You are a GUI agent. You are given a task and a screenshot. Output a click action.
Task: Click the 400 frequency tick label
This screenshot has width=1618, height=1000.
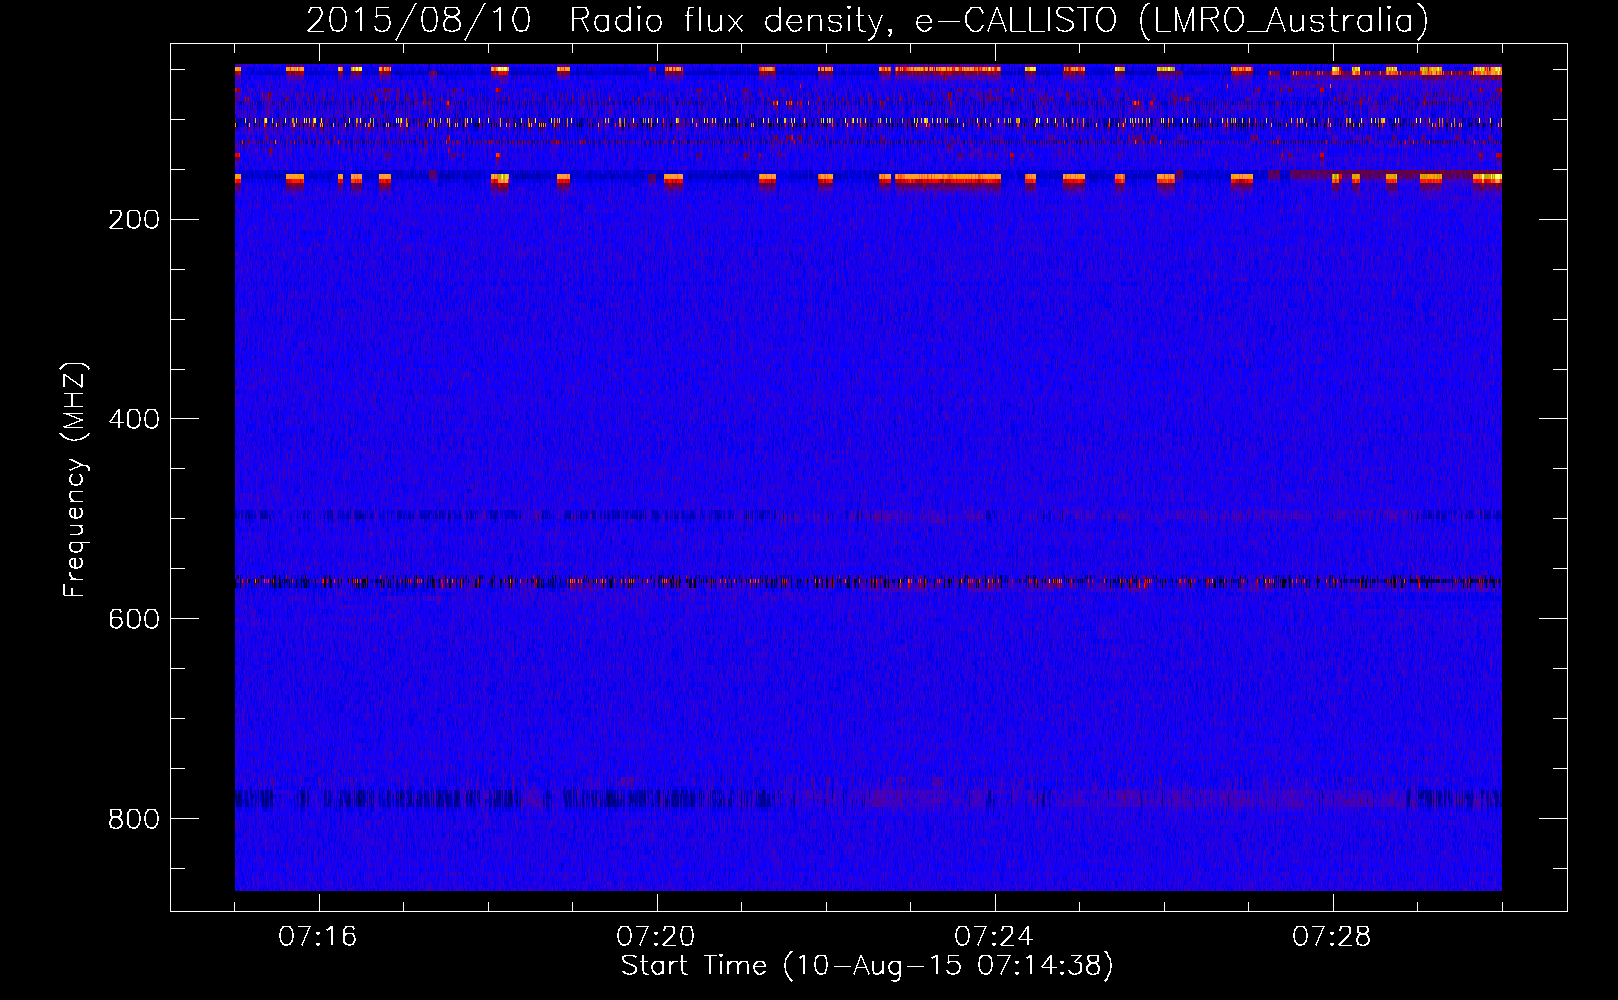(x=134, y=420)
